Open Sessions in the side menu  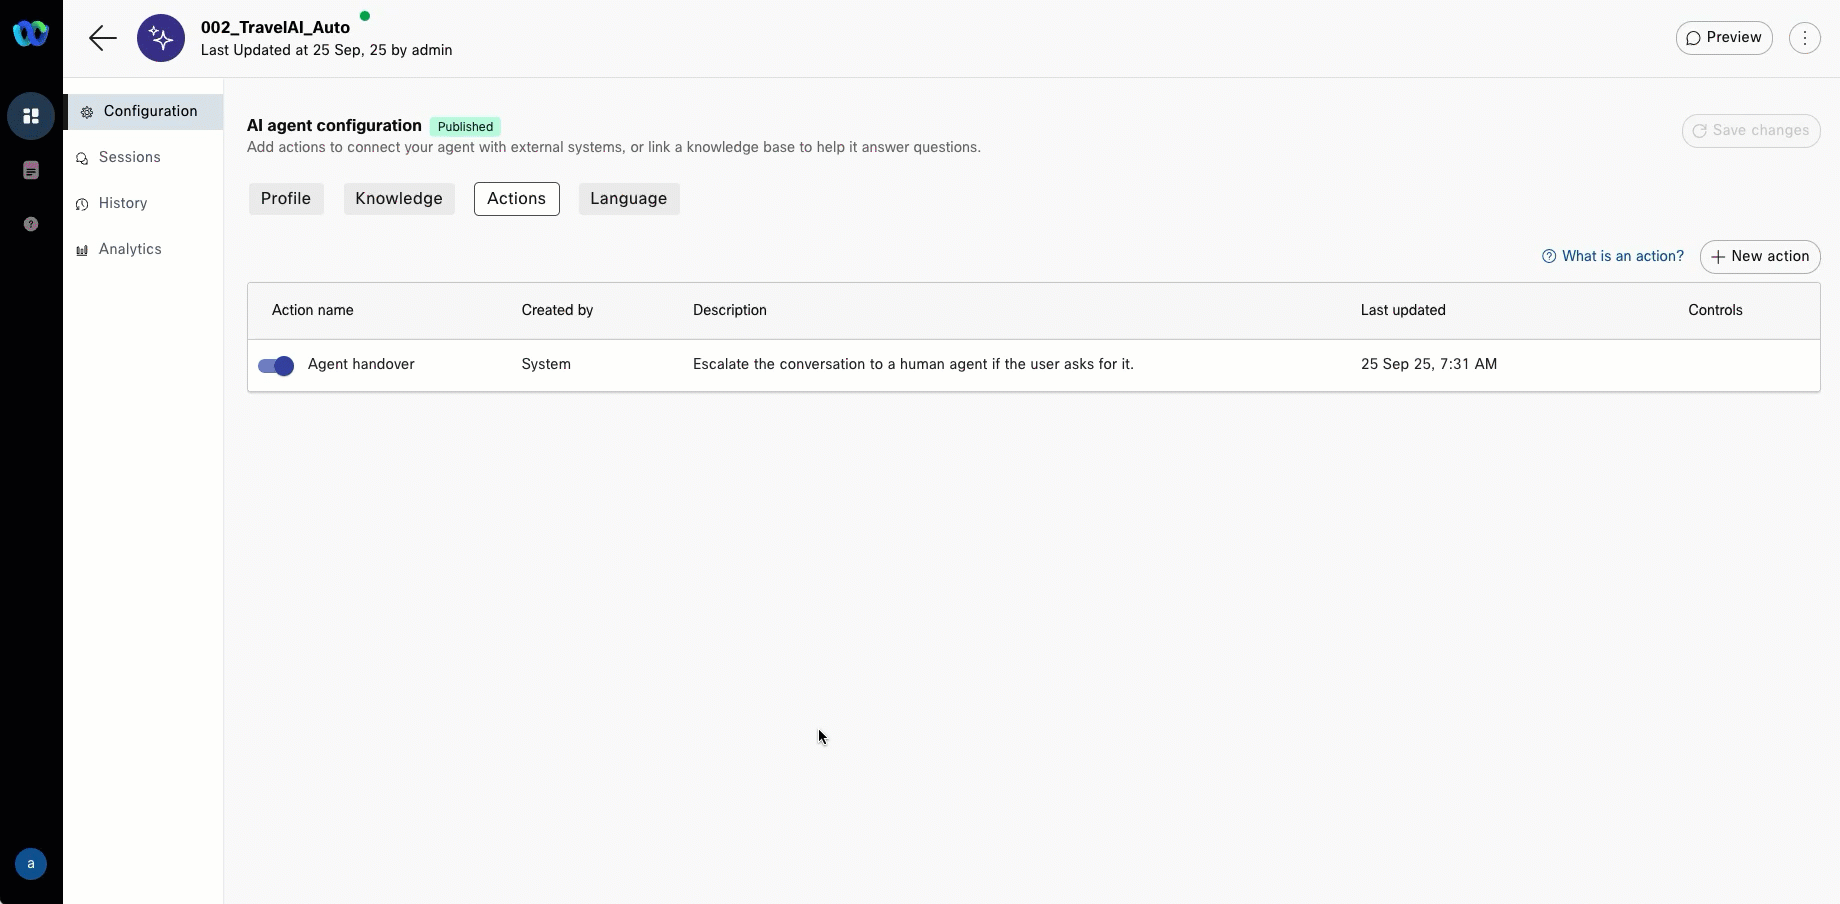[129, 158]
